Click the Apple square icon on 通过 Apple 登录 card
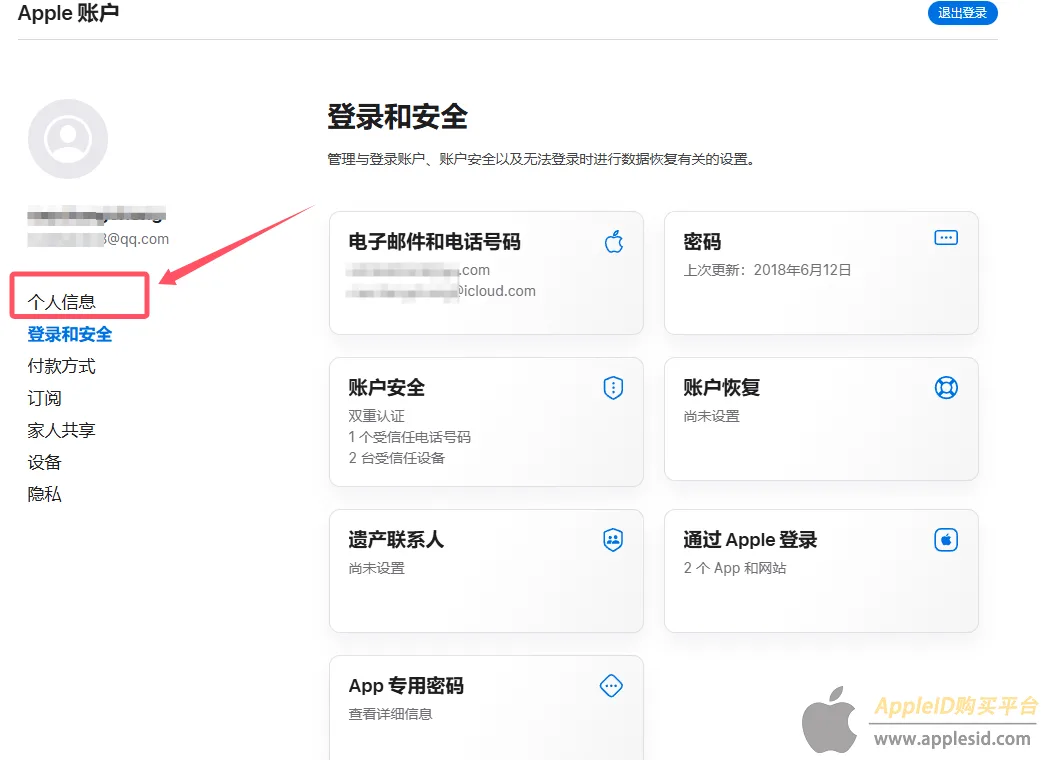The height and width of the screenshot is (760, 1050). click(x=946, y=540)
